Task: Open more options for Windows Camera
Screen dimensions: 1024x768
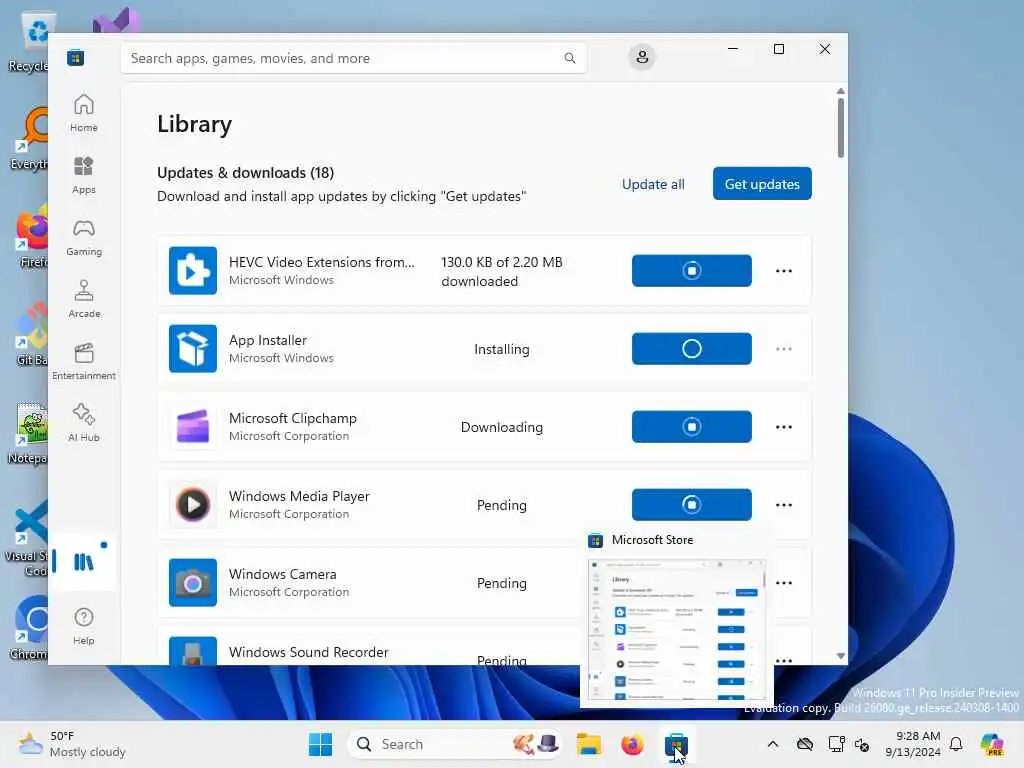Action: point(784,583)
